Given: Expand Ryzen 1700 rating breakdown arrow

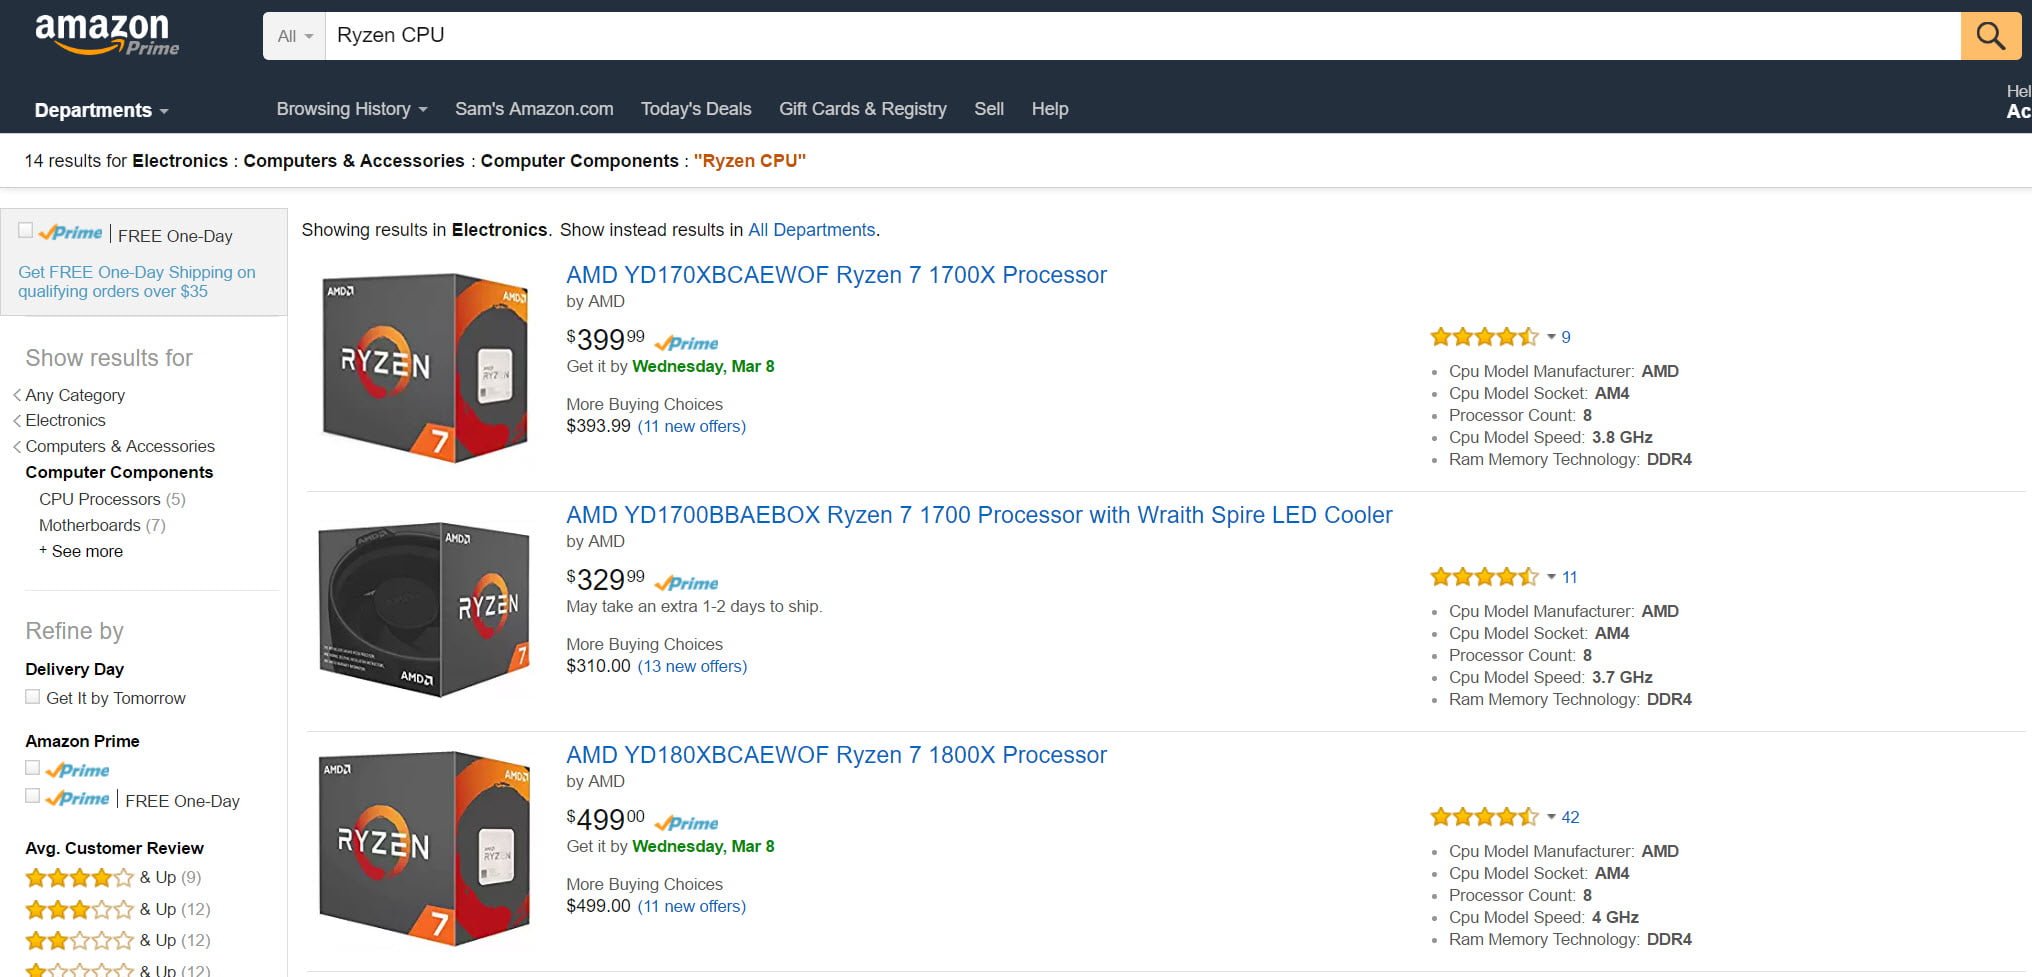Looking at the screenshot, I should click(1551, 577).
